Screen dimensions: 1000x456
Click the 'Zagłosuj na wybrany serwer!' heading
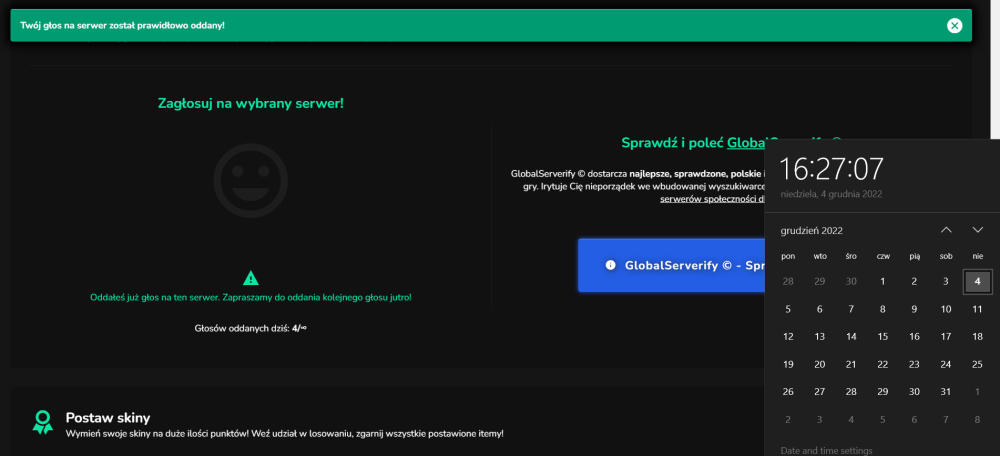click(x=251, y=103)
